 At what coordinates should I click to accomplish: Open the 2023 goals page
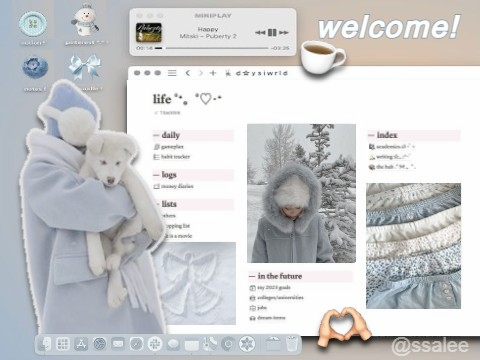pyautogui.click(x=270, y=288)
